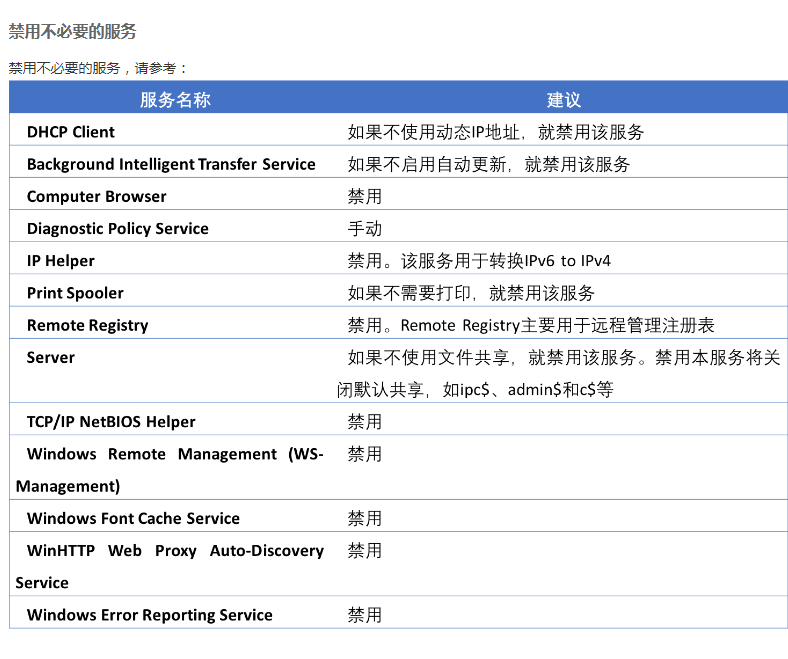Click the Remote Registry 远程管理注册表 advice
The height and width of the screenshot is (659, 788).
(x=531, y=325)
